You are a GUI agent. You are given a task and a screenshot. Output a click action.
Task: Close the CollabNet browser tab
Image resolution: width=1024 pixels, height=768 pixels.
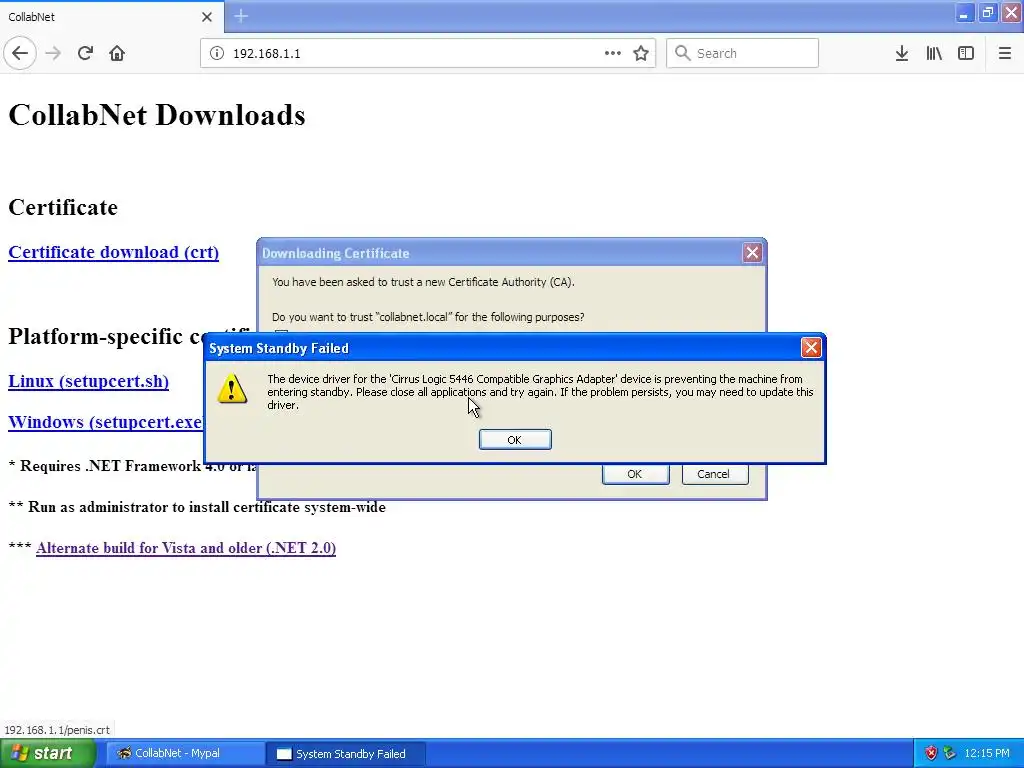pyautogui.click(x=206, y=17)
